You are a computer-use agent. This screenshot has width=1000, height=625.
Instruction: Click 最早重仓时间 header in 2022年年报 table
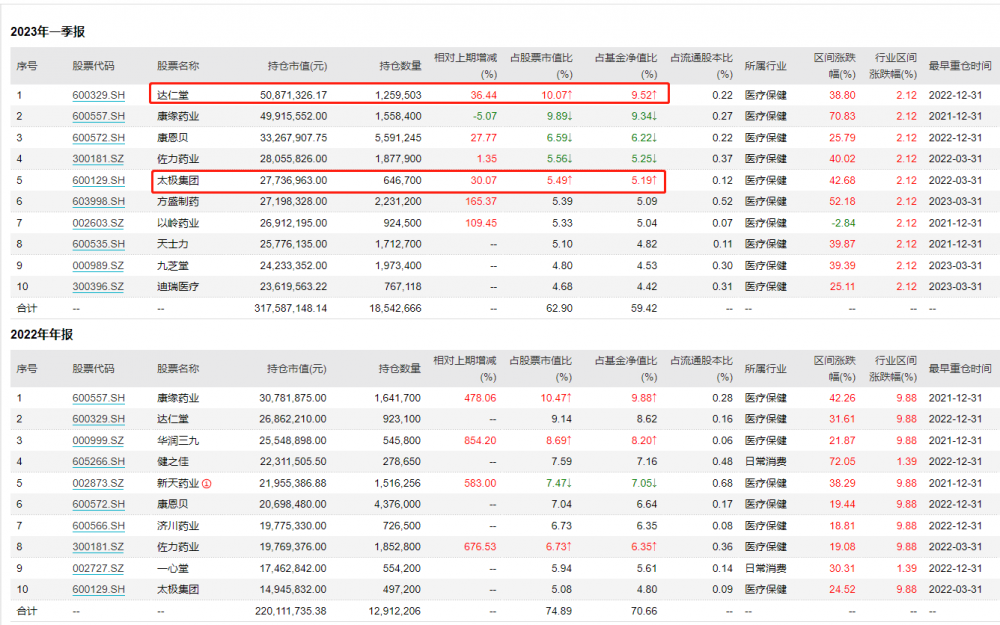tap(960, 369)
